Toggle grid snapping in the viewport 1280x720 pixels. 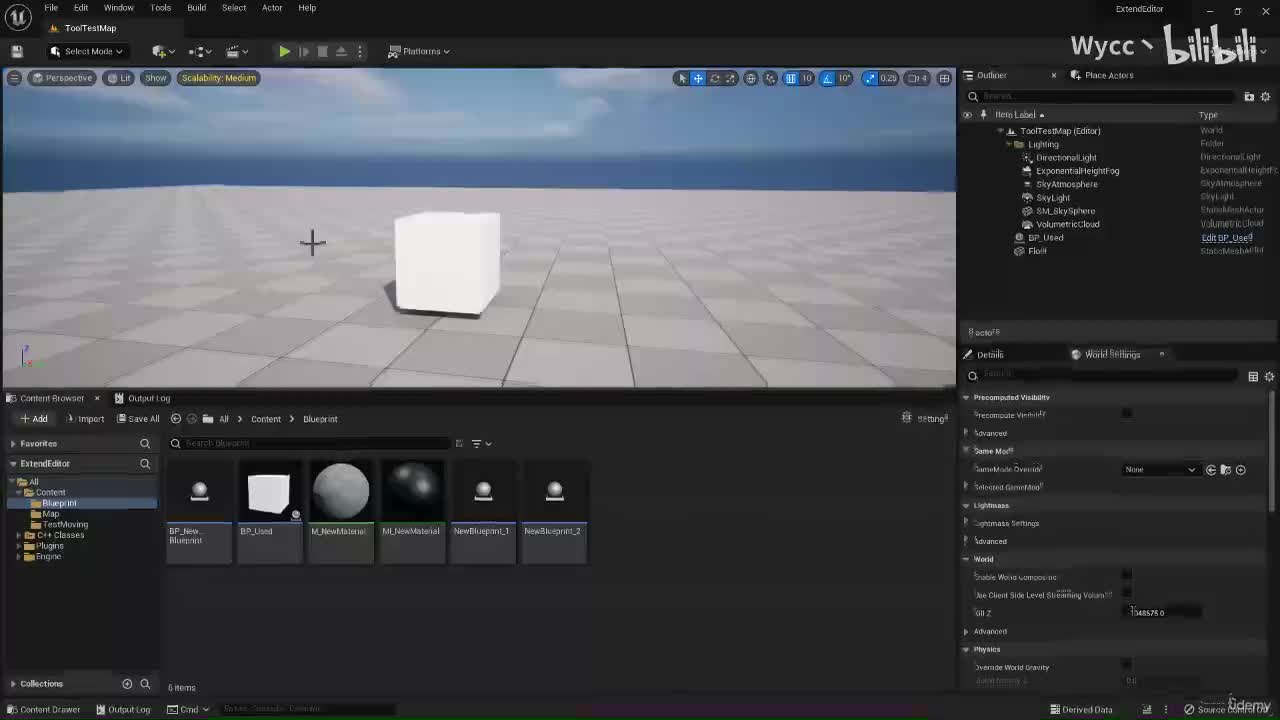point(790,78)
